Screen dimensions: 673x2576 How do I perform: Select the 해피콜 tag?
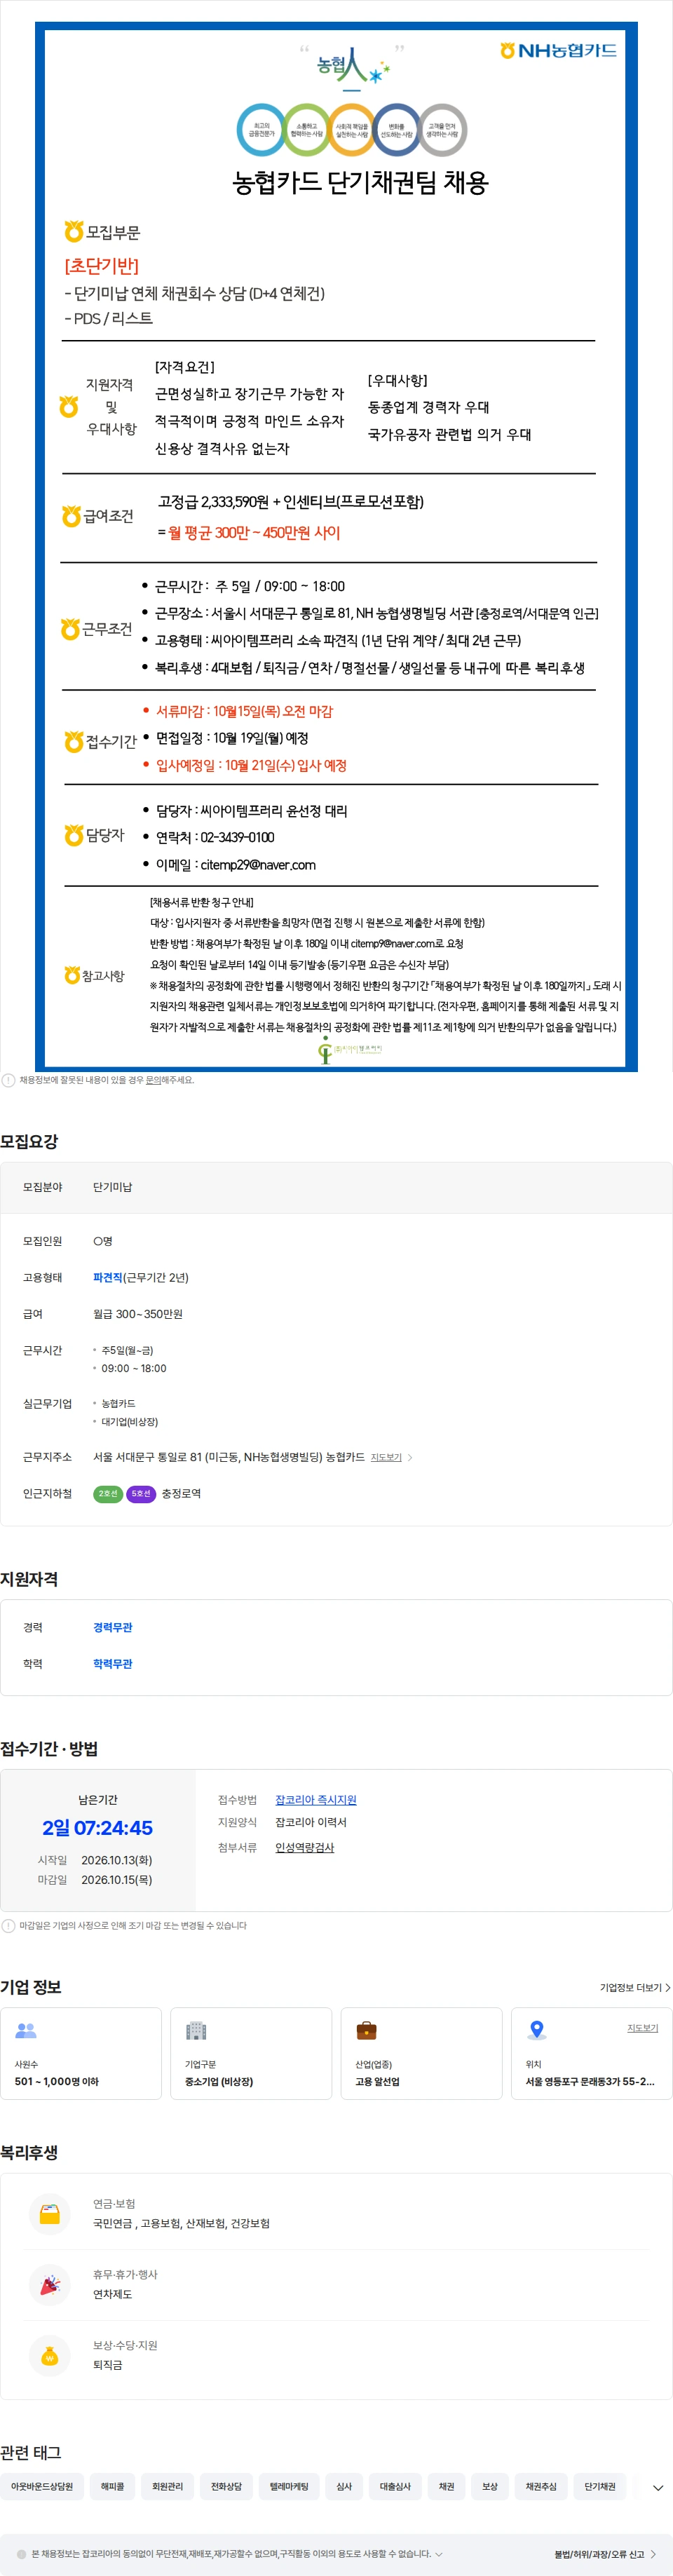click(x=113, y=2486)
